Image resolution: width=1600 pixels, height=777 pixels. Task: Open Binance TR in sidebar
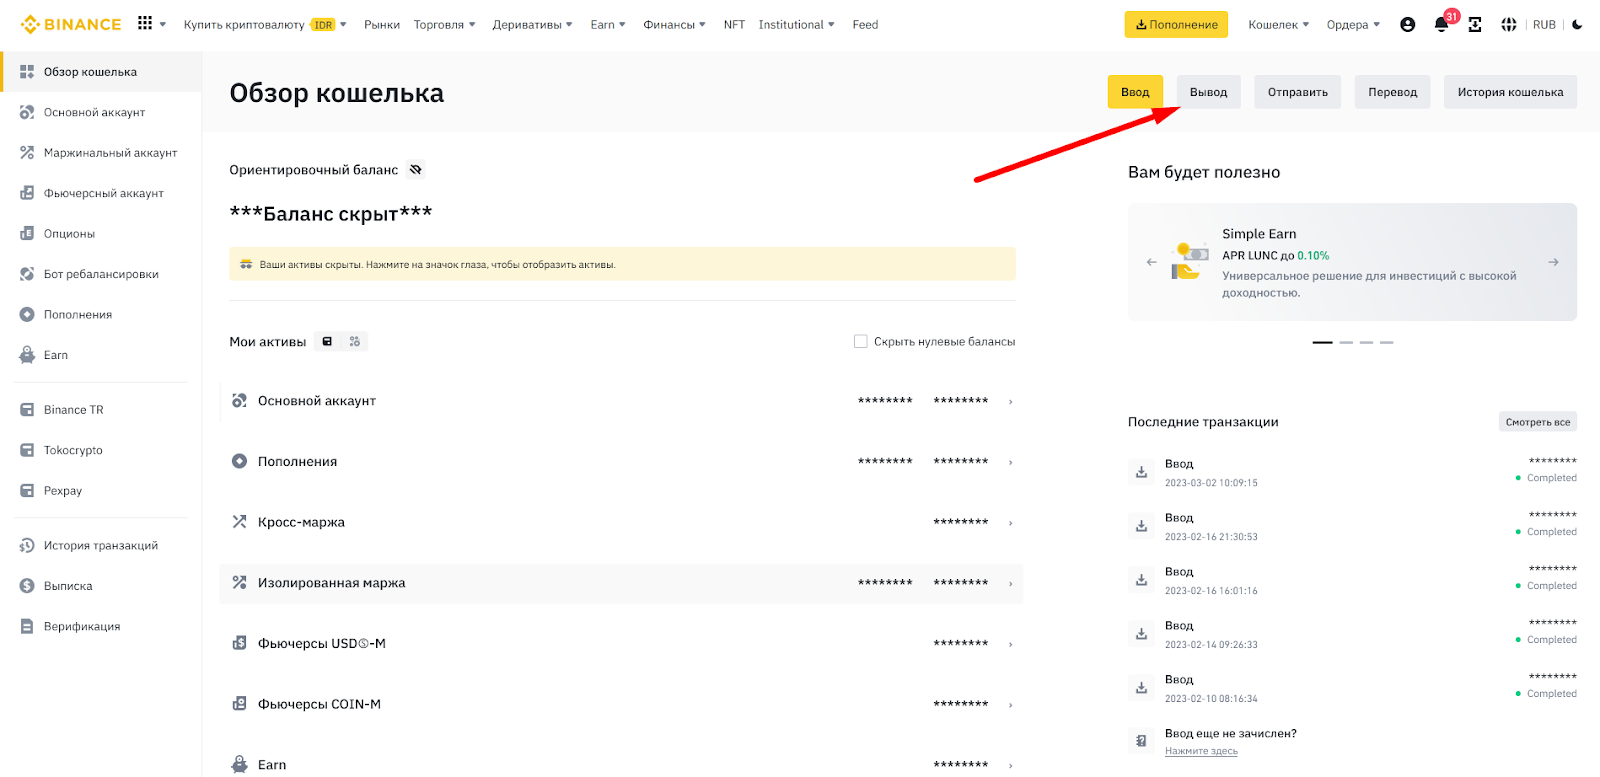100,410
